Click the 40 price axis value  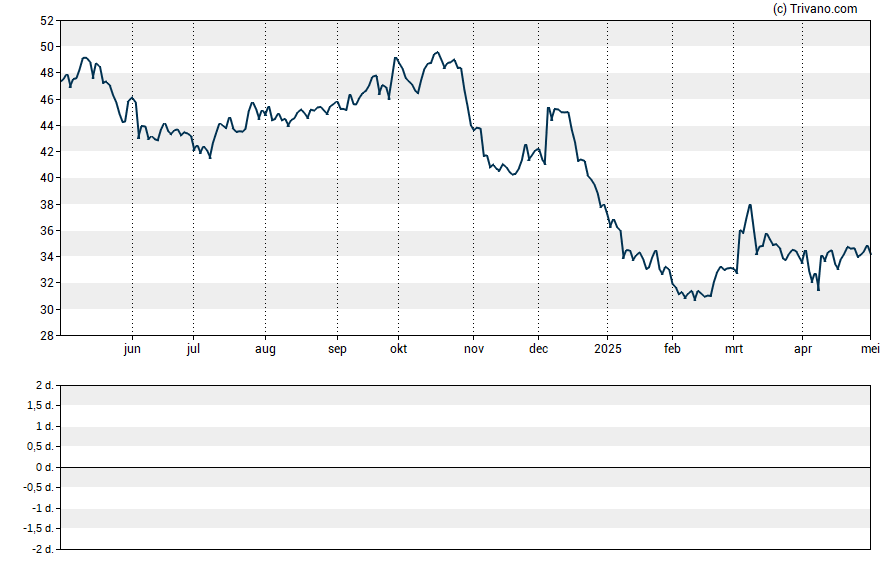(47, 178)
